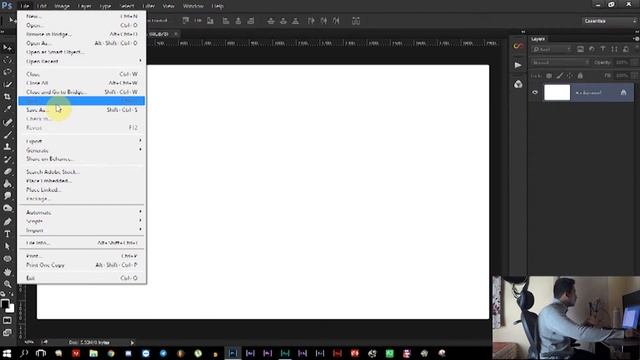Select the Move tool
The image size is (640, 360).
coord(7,48)
